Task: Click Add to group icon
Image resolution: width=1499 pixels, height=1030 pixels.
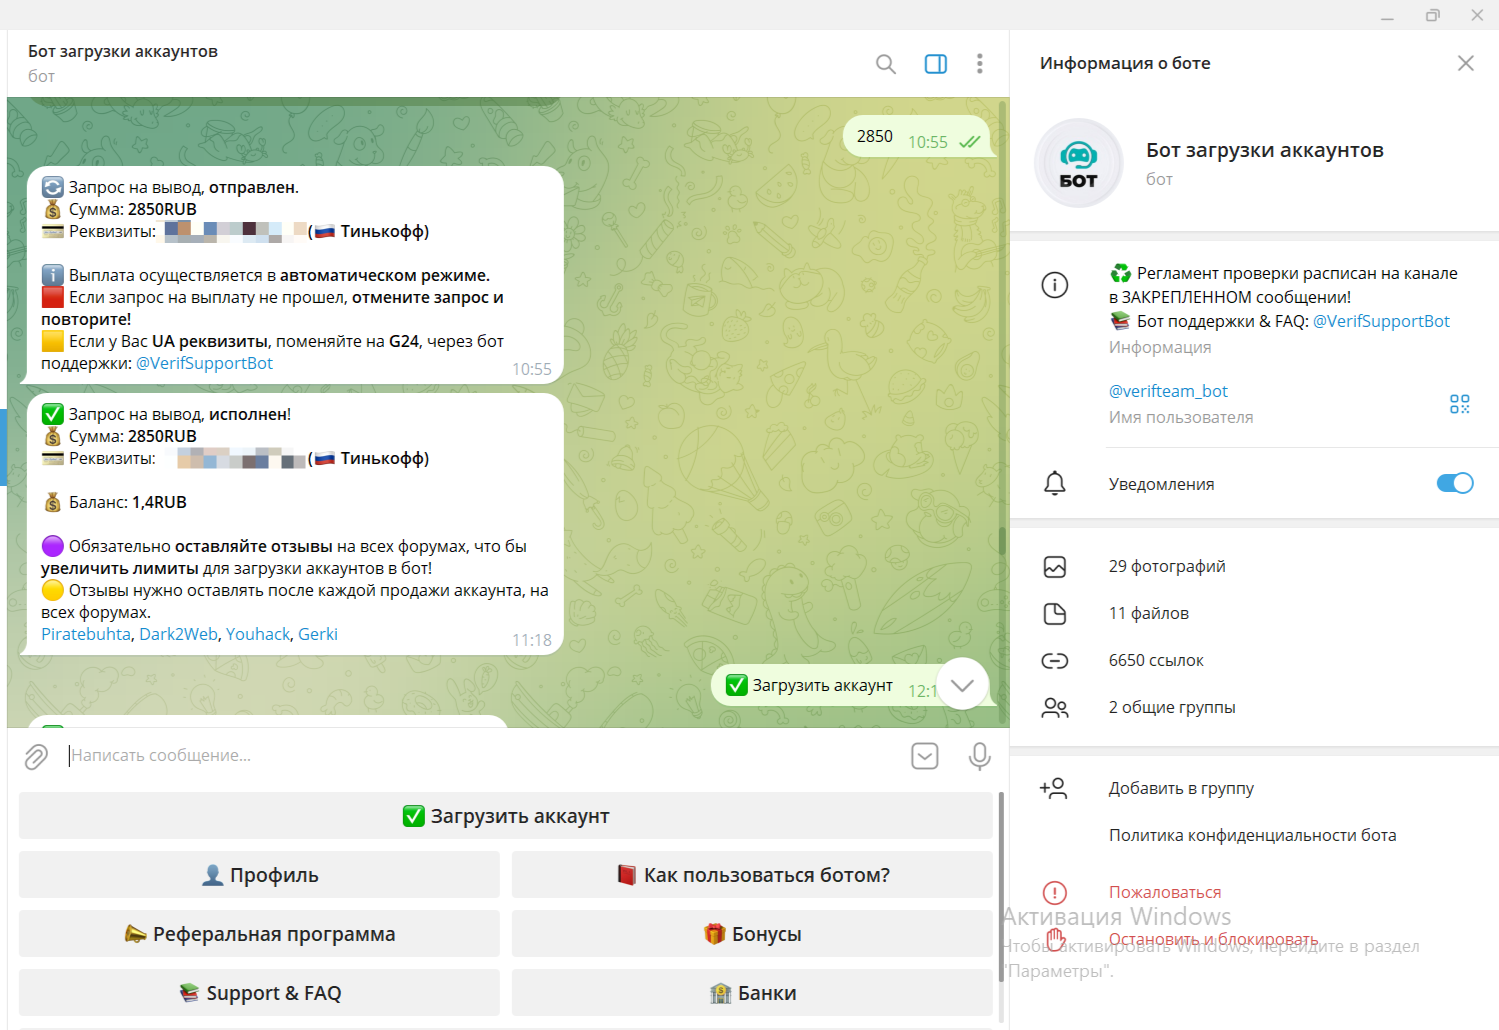Action: click(1054, 789)
